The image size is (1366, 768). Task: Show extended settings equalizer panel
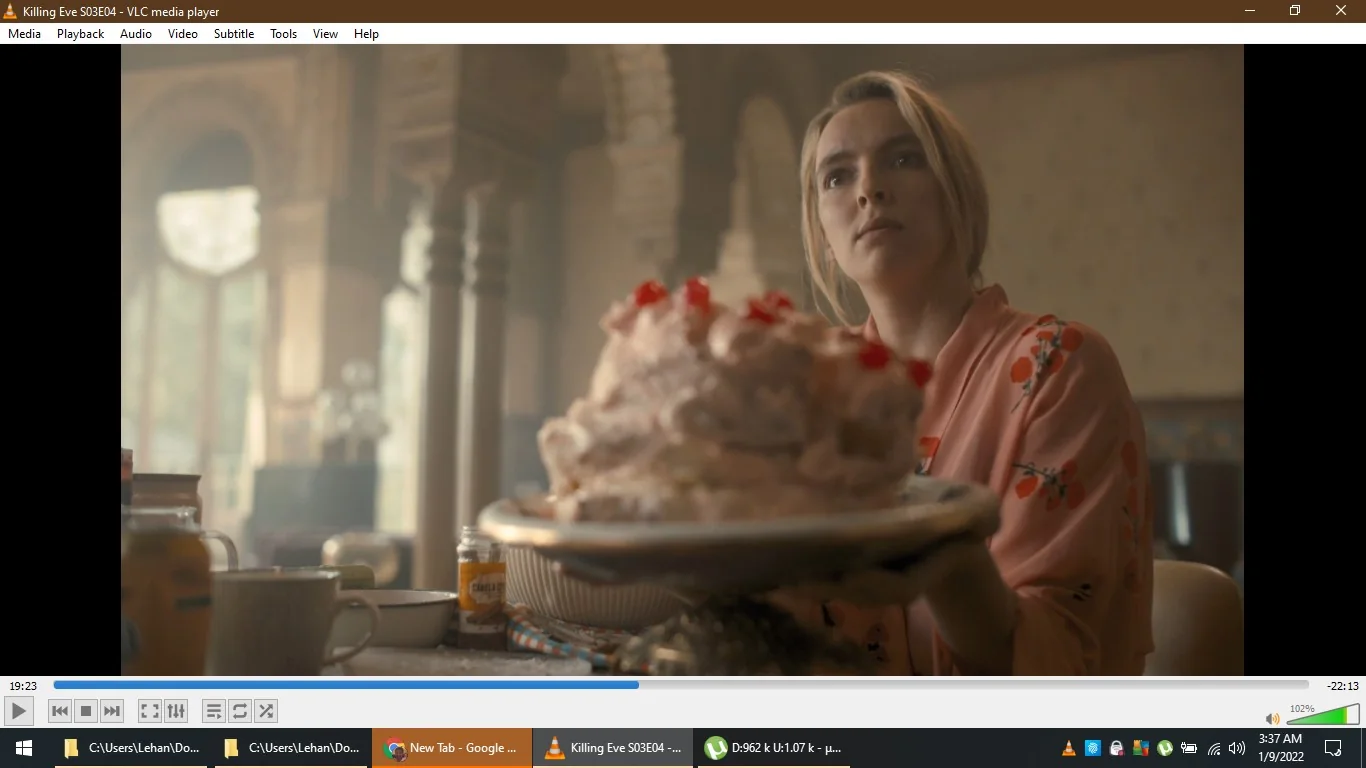click(x=176, y=711)
